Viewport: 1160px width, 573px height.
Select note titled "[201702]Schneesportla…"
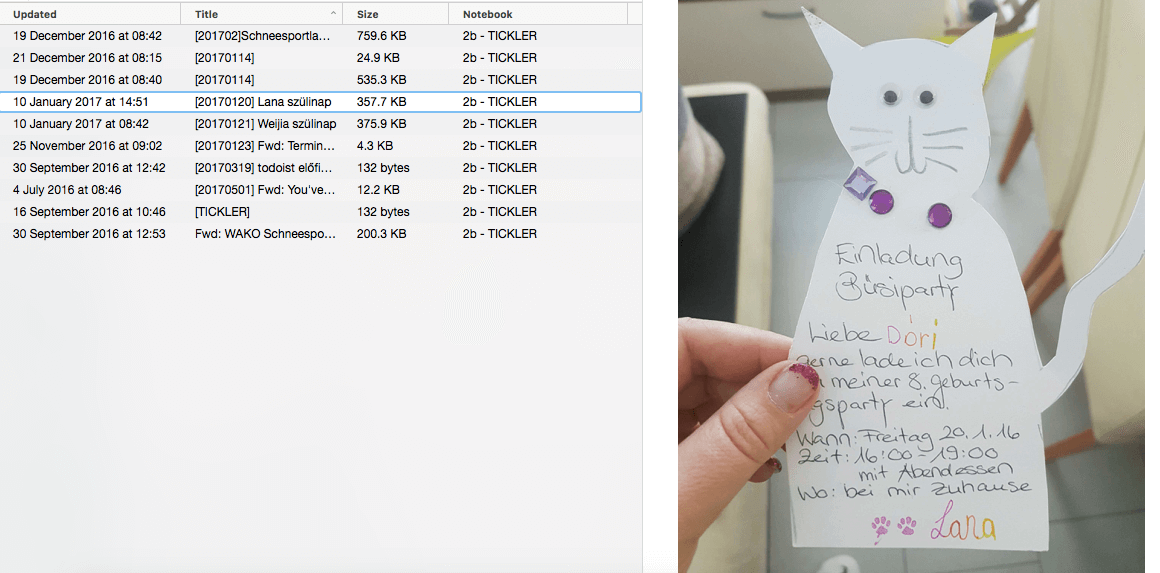[263, 35]
